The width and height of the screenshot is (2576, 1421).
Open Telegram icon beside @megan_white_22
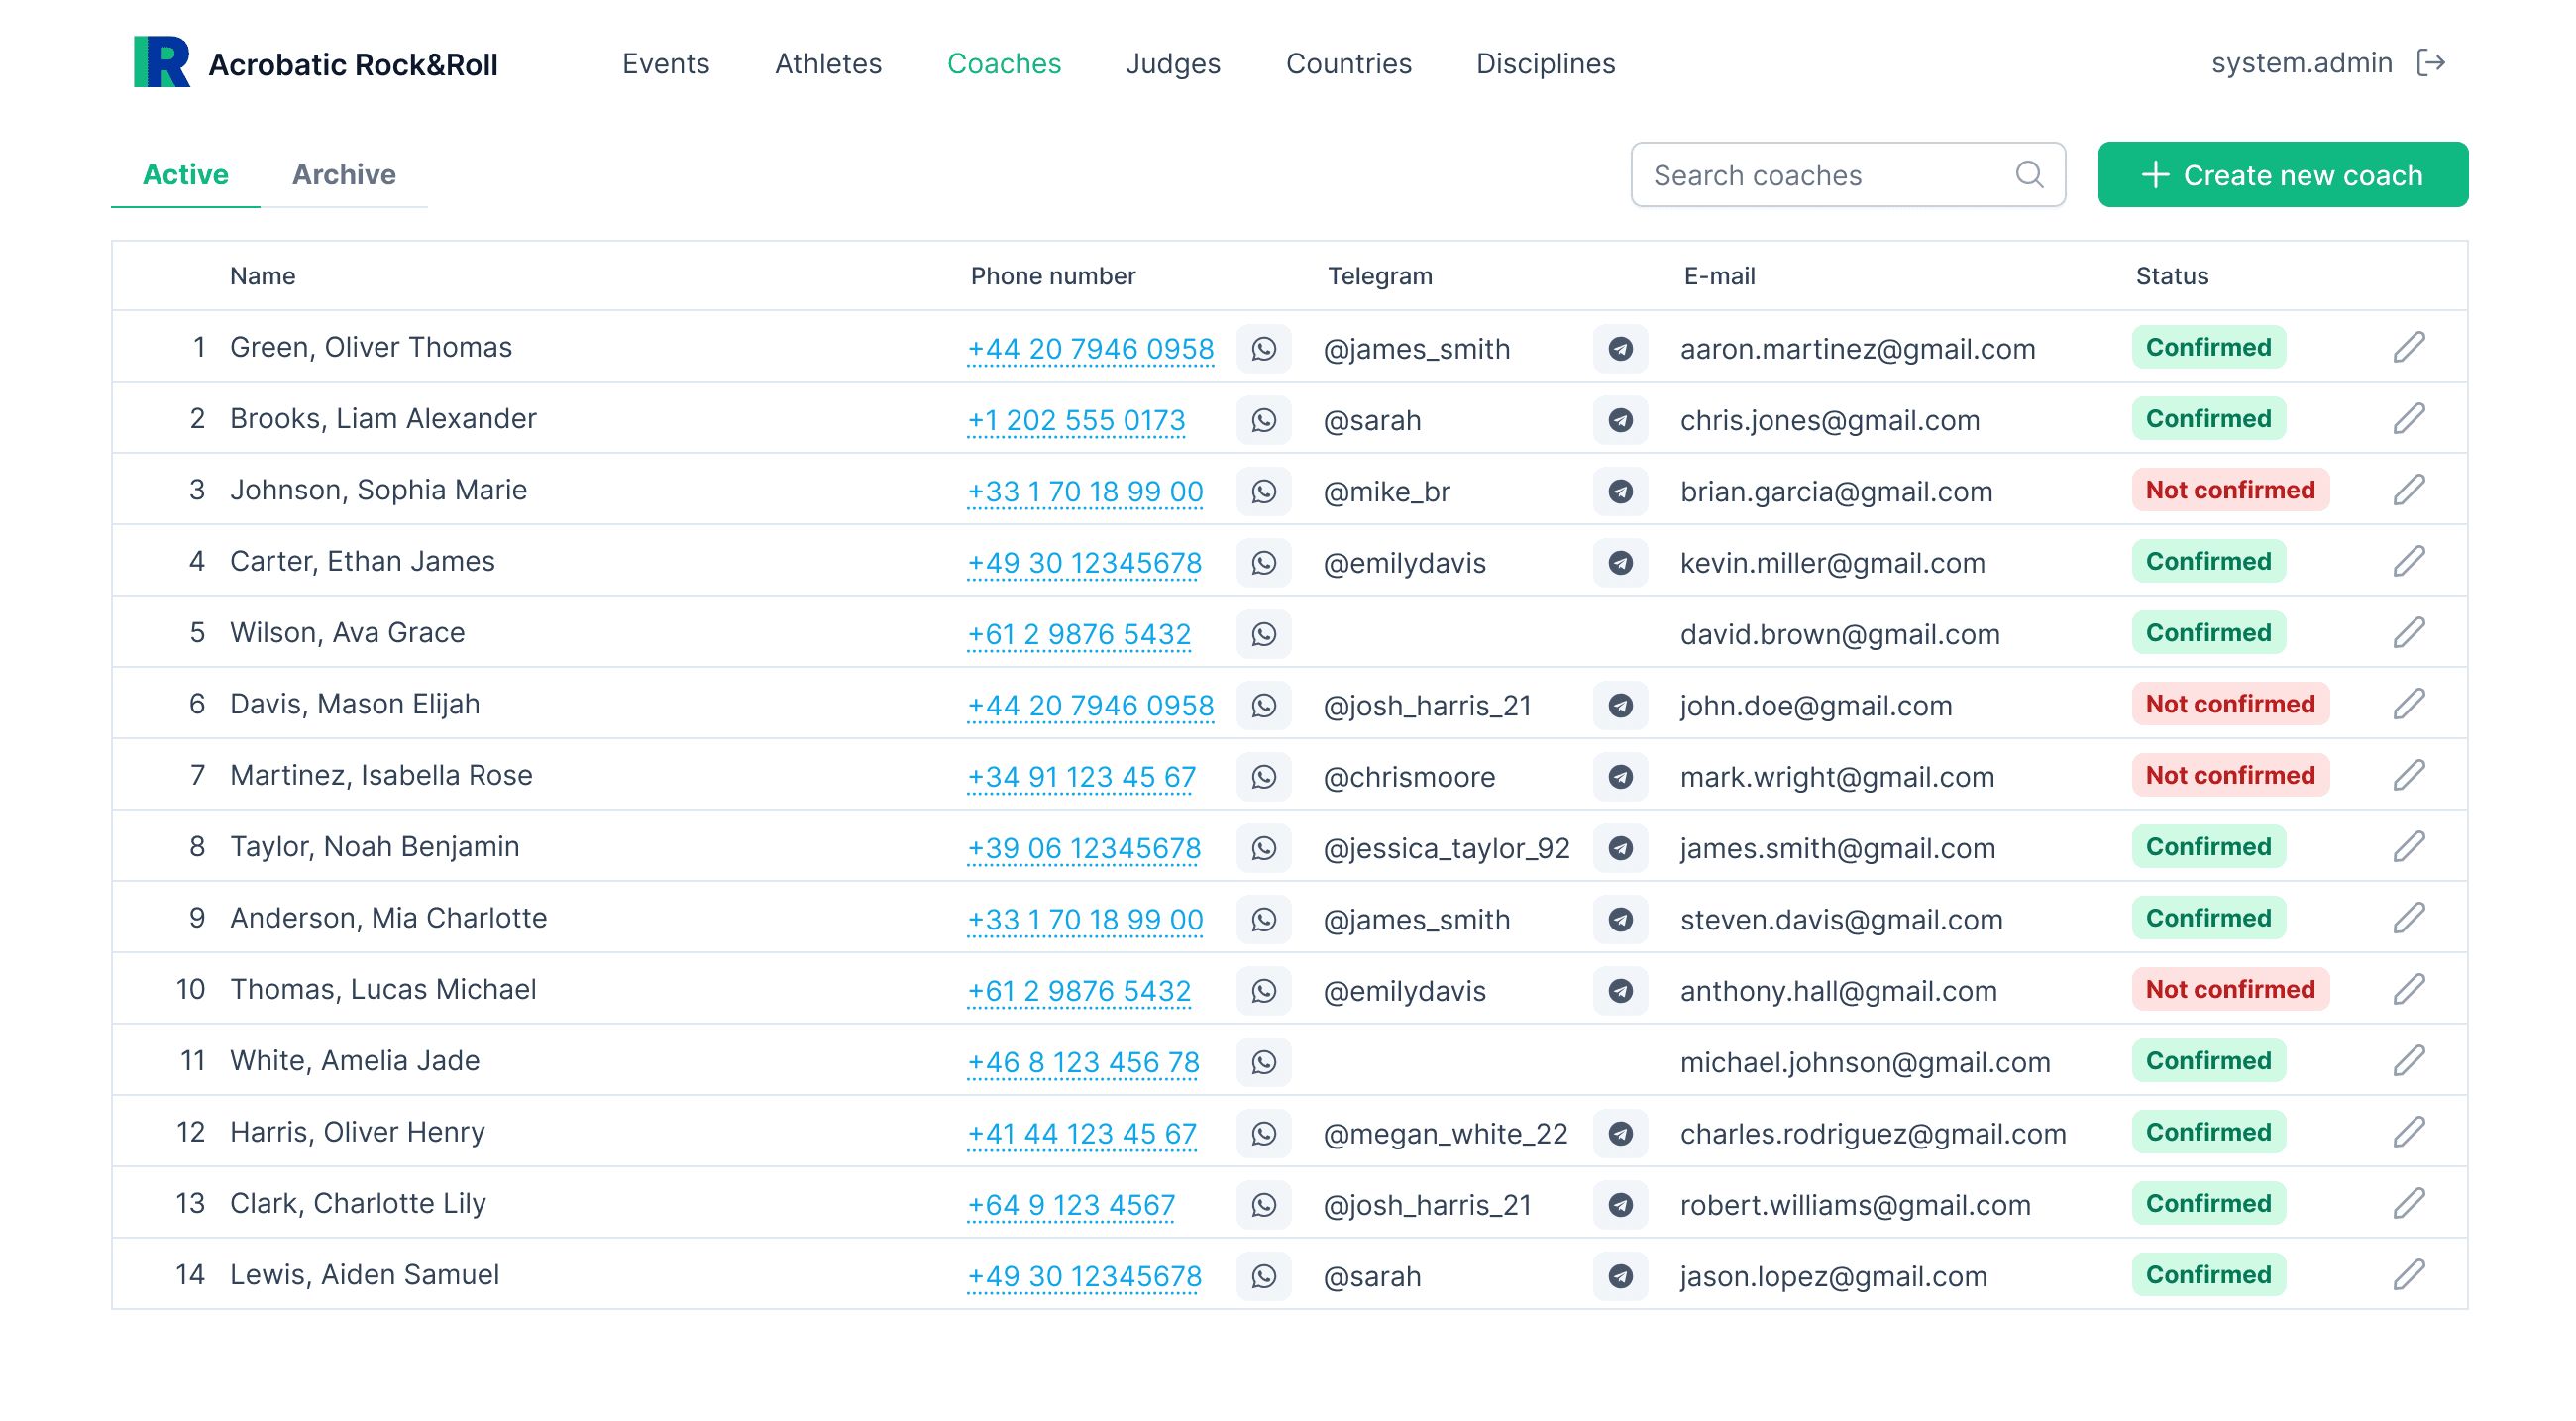(1620, 1133)
